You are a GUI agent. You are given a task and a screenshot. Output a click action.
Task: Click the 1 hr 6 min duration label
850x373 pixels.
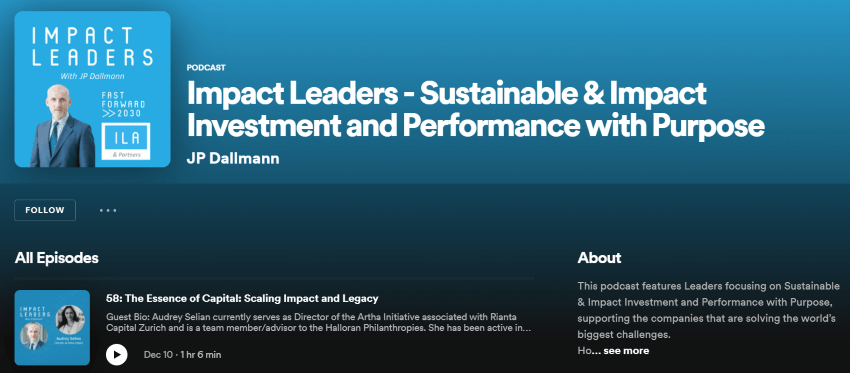(200, 355)
